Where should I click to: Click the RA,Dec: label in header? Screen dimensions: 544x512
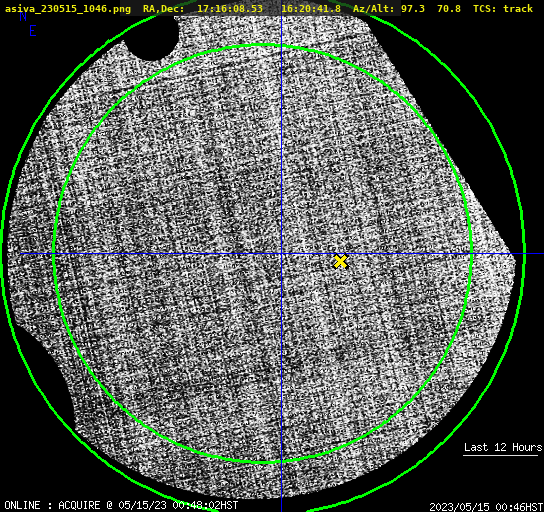(x=164, y=8)
